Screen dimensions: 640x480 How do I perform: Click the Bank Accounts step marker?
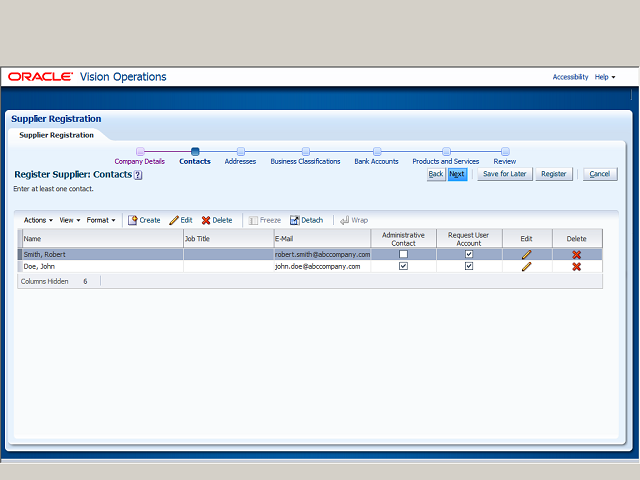click(x=377, y=151)
